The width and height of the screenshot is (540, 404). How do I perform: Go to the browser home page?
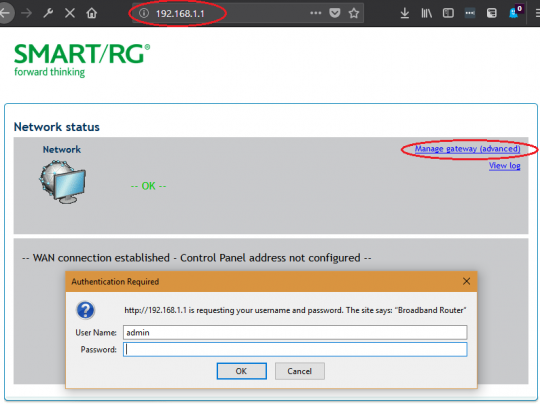(92, 13)
